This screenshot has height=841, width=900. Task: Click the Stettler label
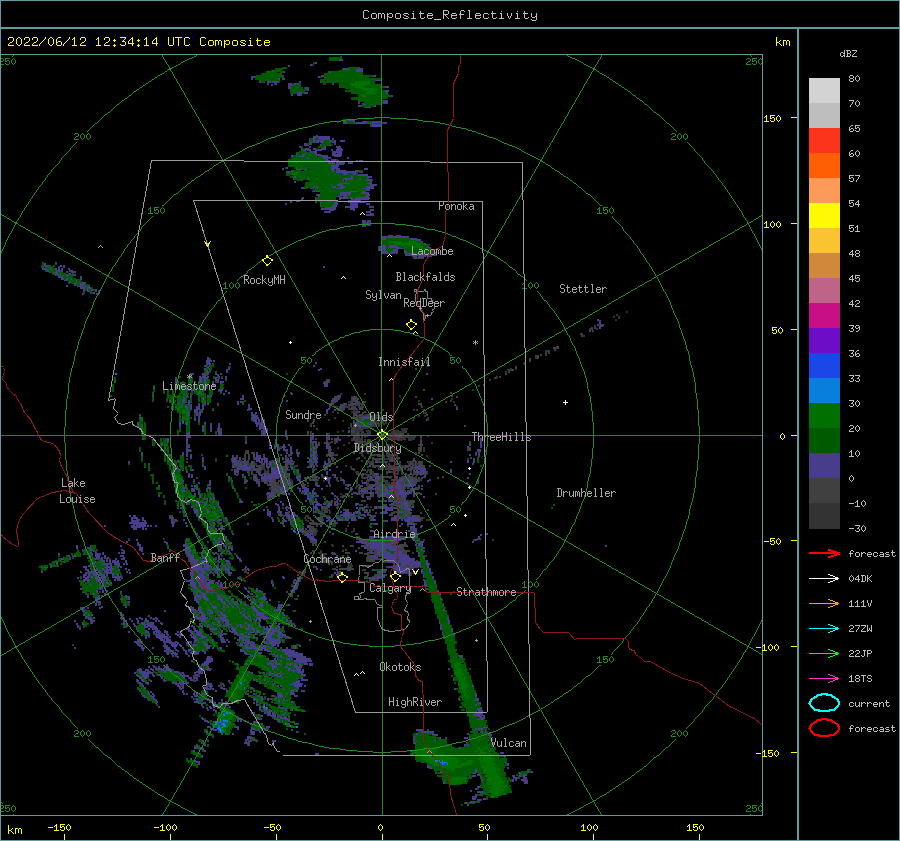(583, 289)
